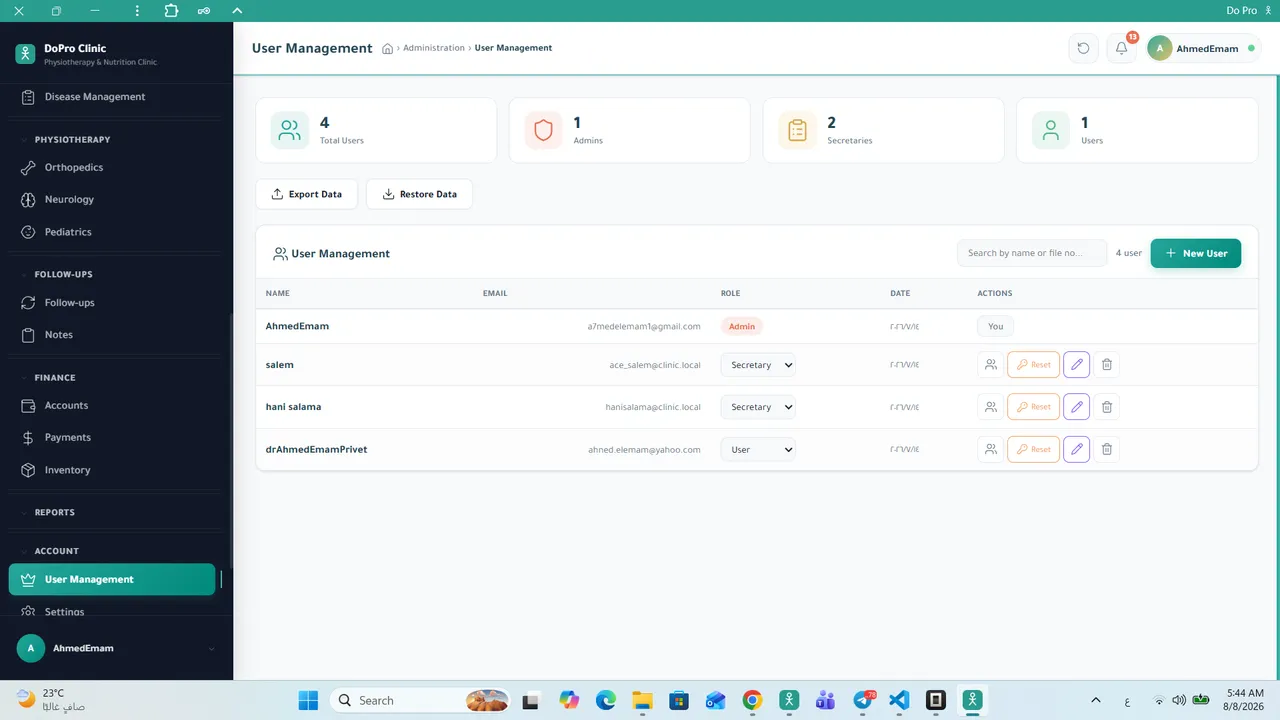The width and height of the screenshot is (1280, 720).
Task: Open role dropdown for hani salama
Action: point(758,407)
